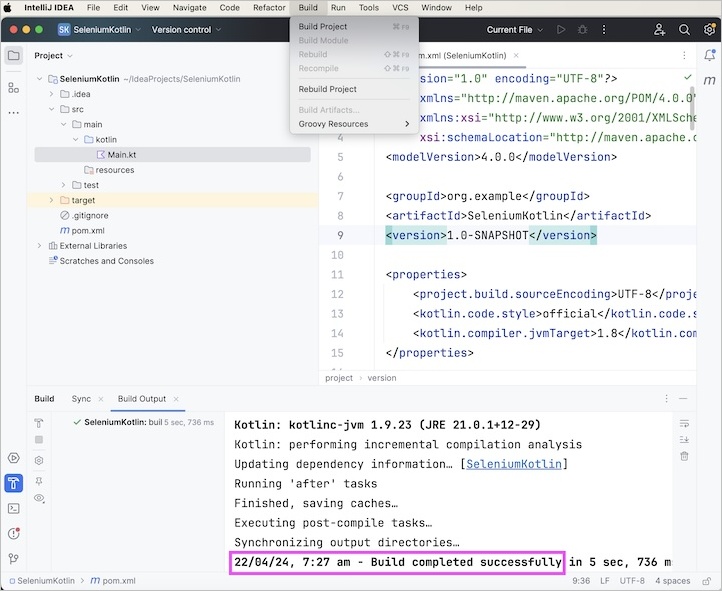Open the Notifications bell icon
Screen dimensions: 722x591
pyautogui.click(x=709, y=55)
